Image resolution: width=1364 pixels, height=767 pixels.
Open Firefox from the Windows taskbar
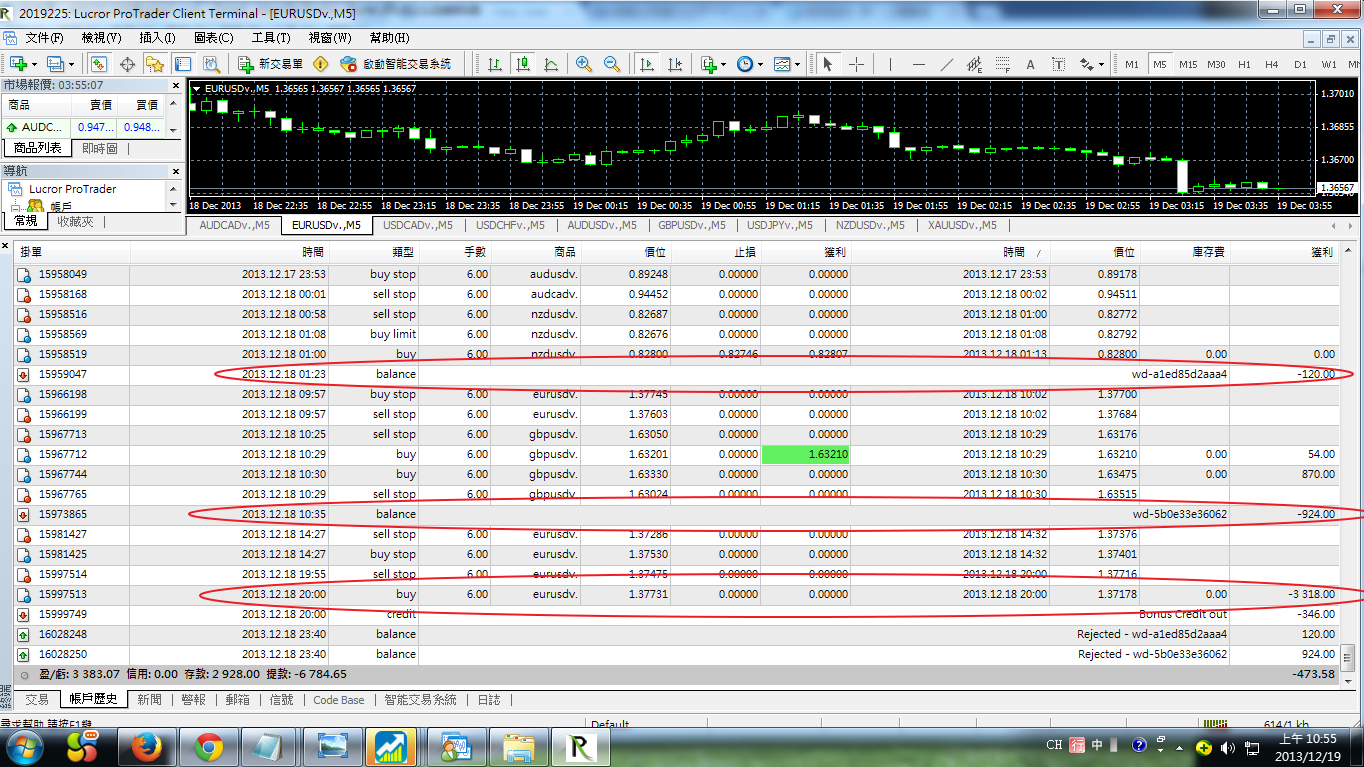click(146, 746)
